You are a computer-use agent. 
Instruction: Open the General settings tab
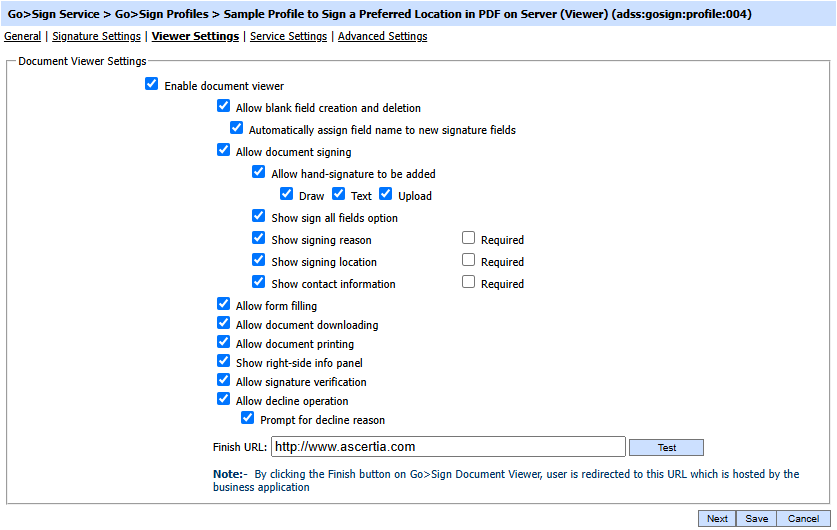click(x=23, y=37)
